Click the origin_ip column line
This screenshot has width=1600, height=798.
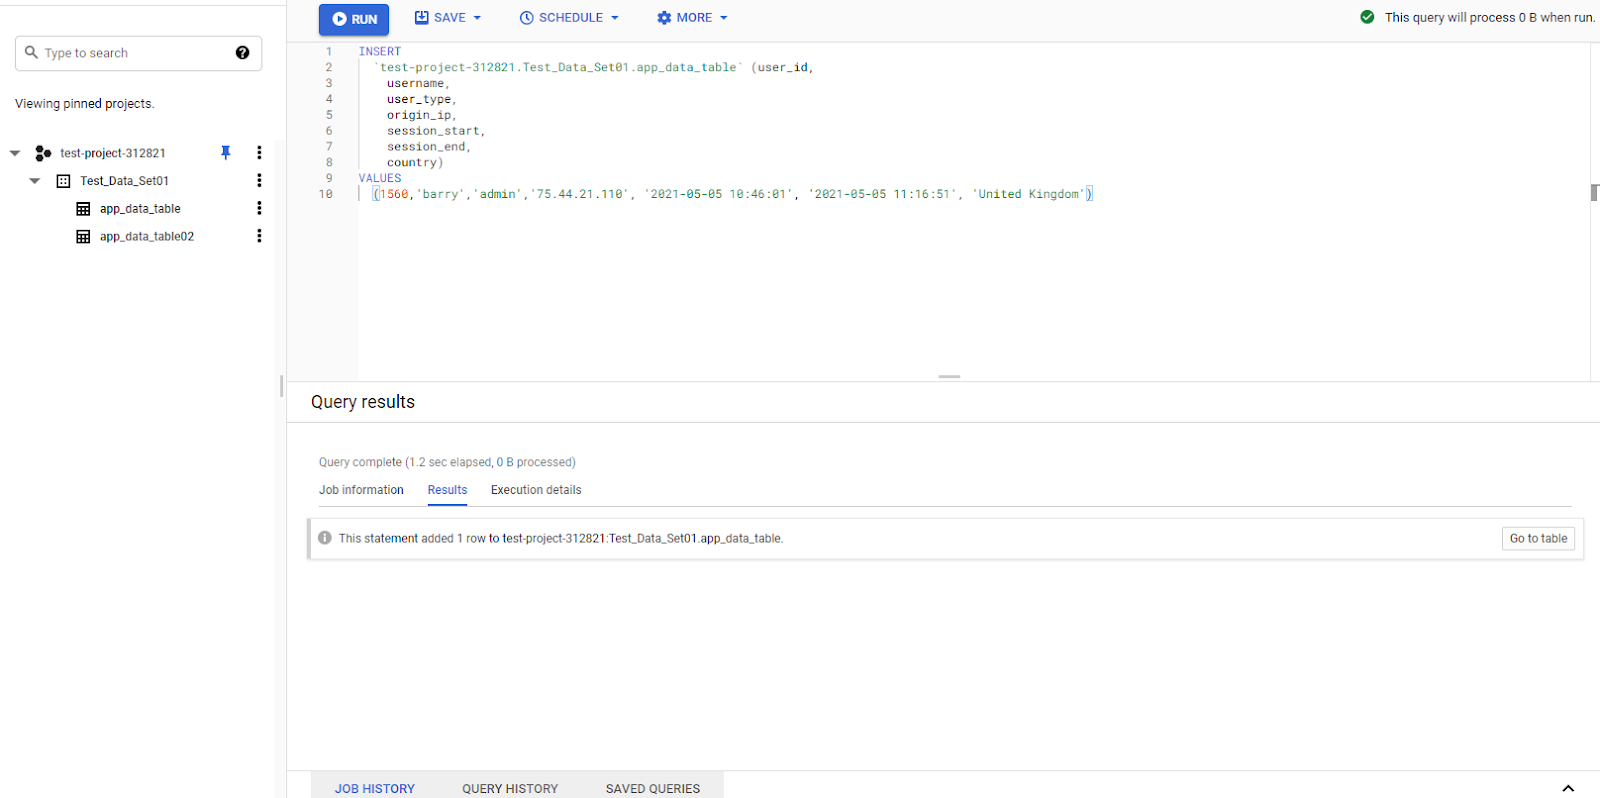pyautogui.click(x=421, y=115)
